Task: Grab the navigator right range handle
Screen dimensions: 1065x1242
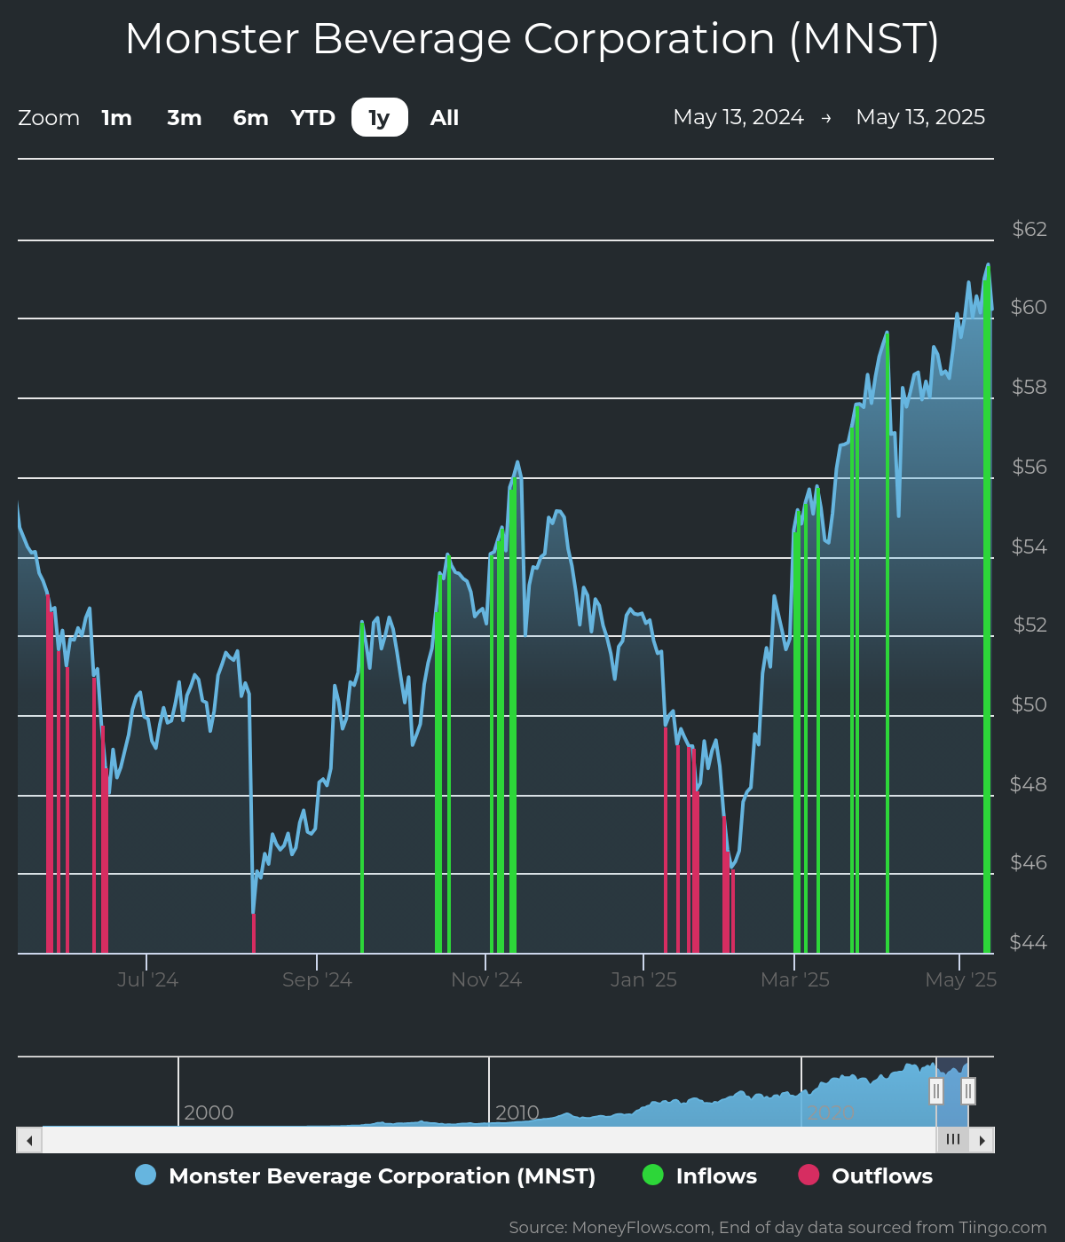Action: 968,1090
